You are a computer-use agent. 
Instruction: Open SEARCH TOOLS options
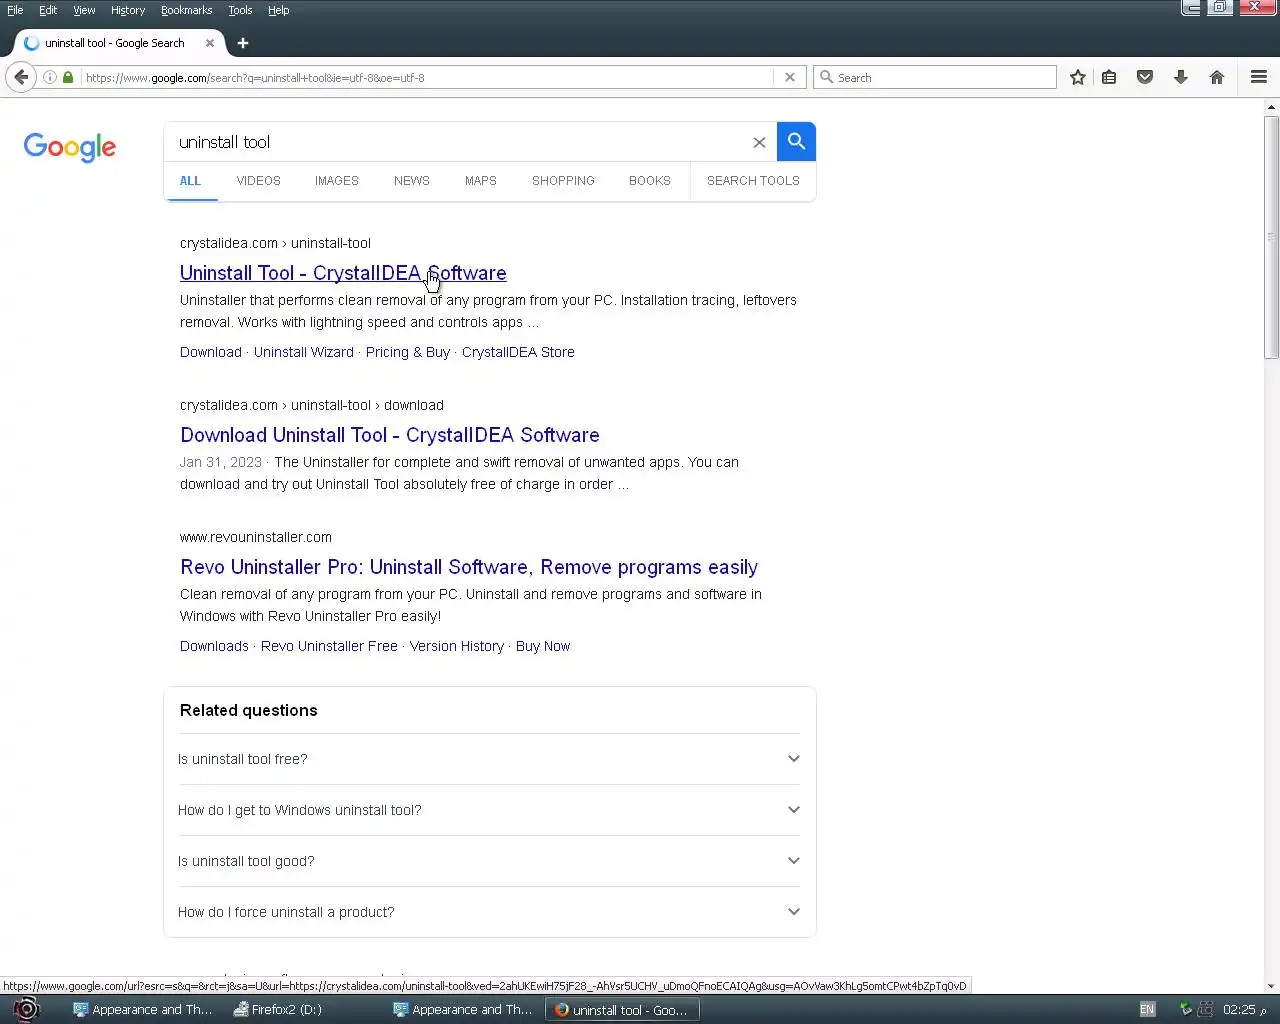coord(753,181)
